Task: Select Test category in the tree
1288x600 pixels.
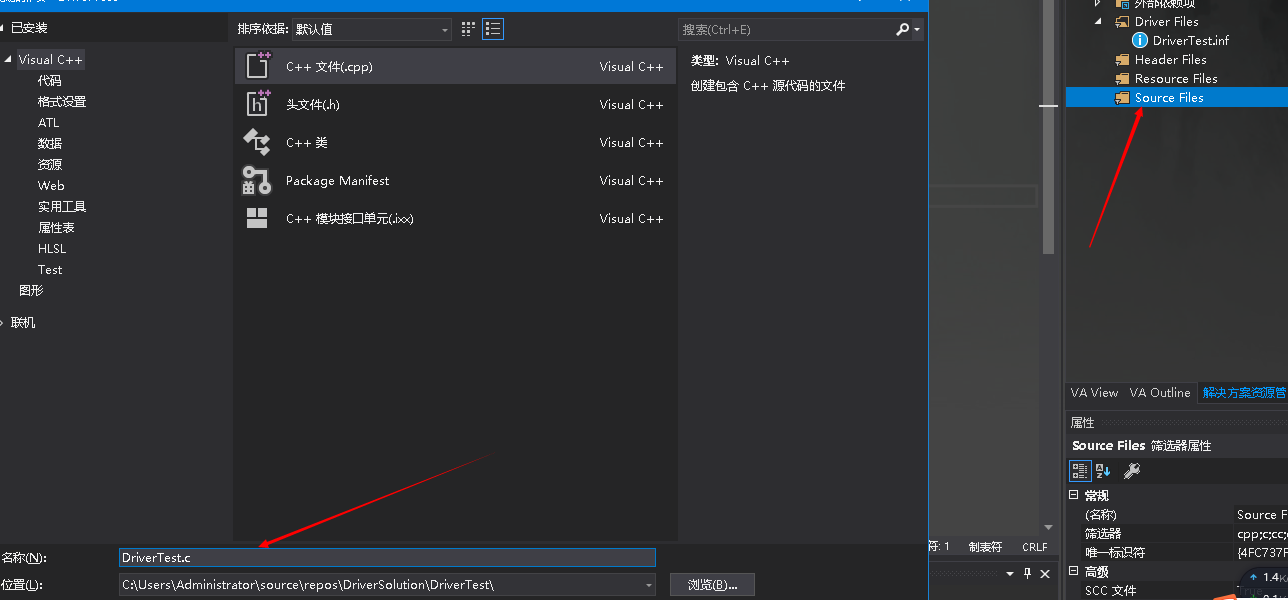Action: pyautogui.click(x=50, y=270)
